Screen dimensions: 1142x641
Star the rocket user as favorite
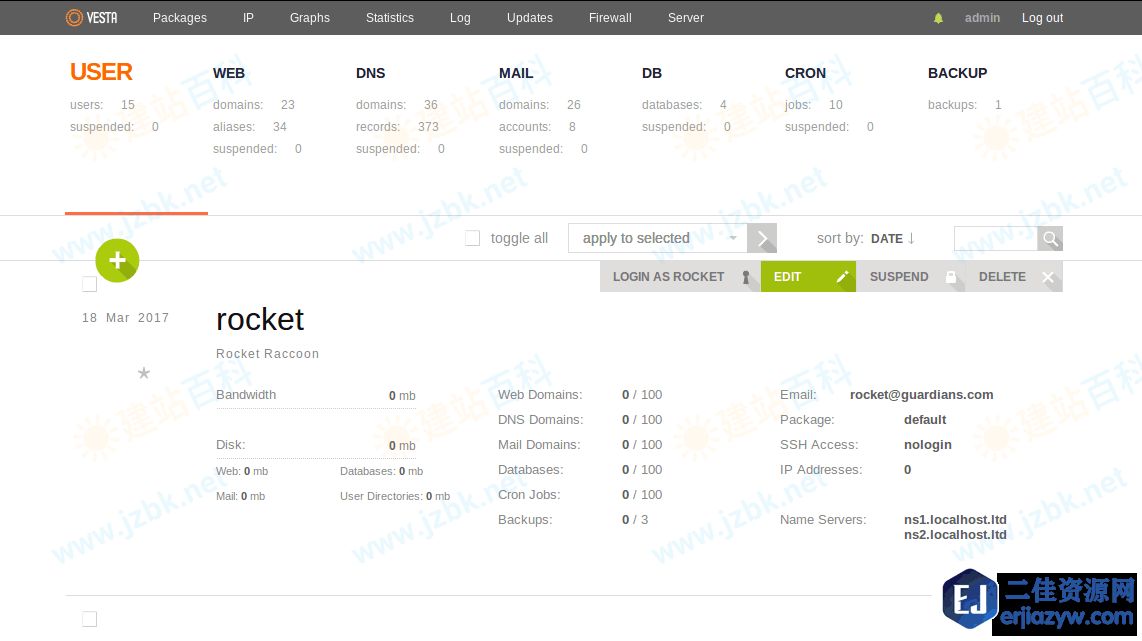144,373
